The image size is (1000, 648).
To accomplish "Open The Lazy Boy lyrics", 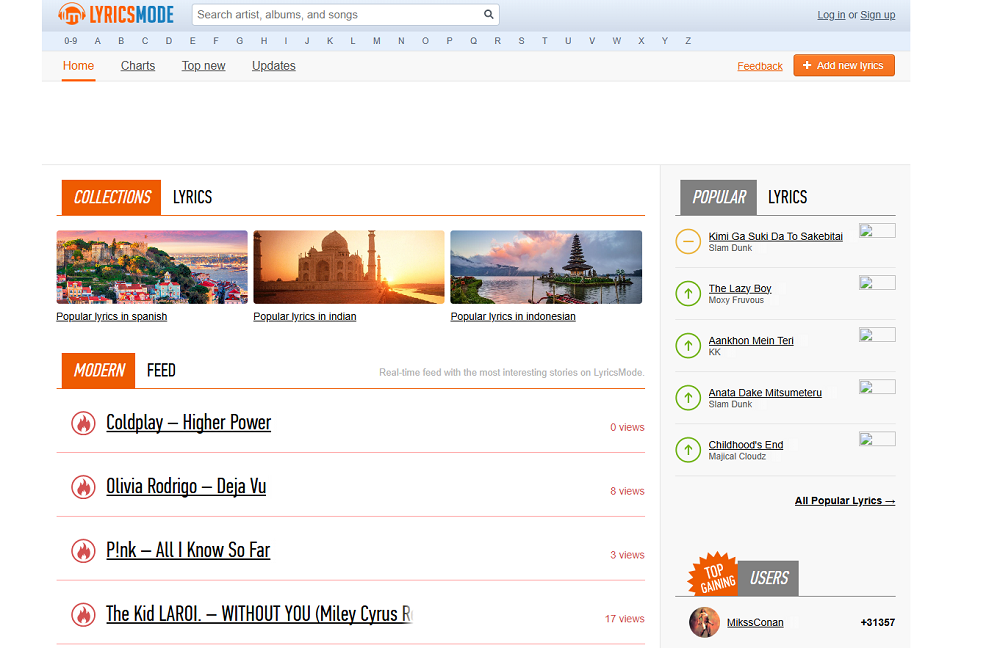I will (x=740, y=288).
